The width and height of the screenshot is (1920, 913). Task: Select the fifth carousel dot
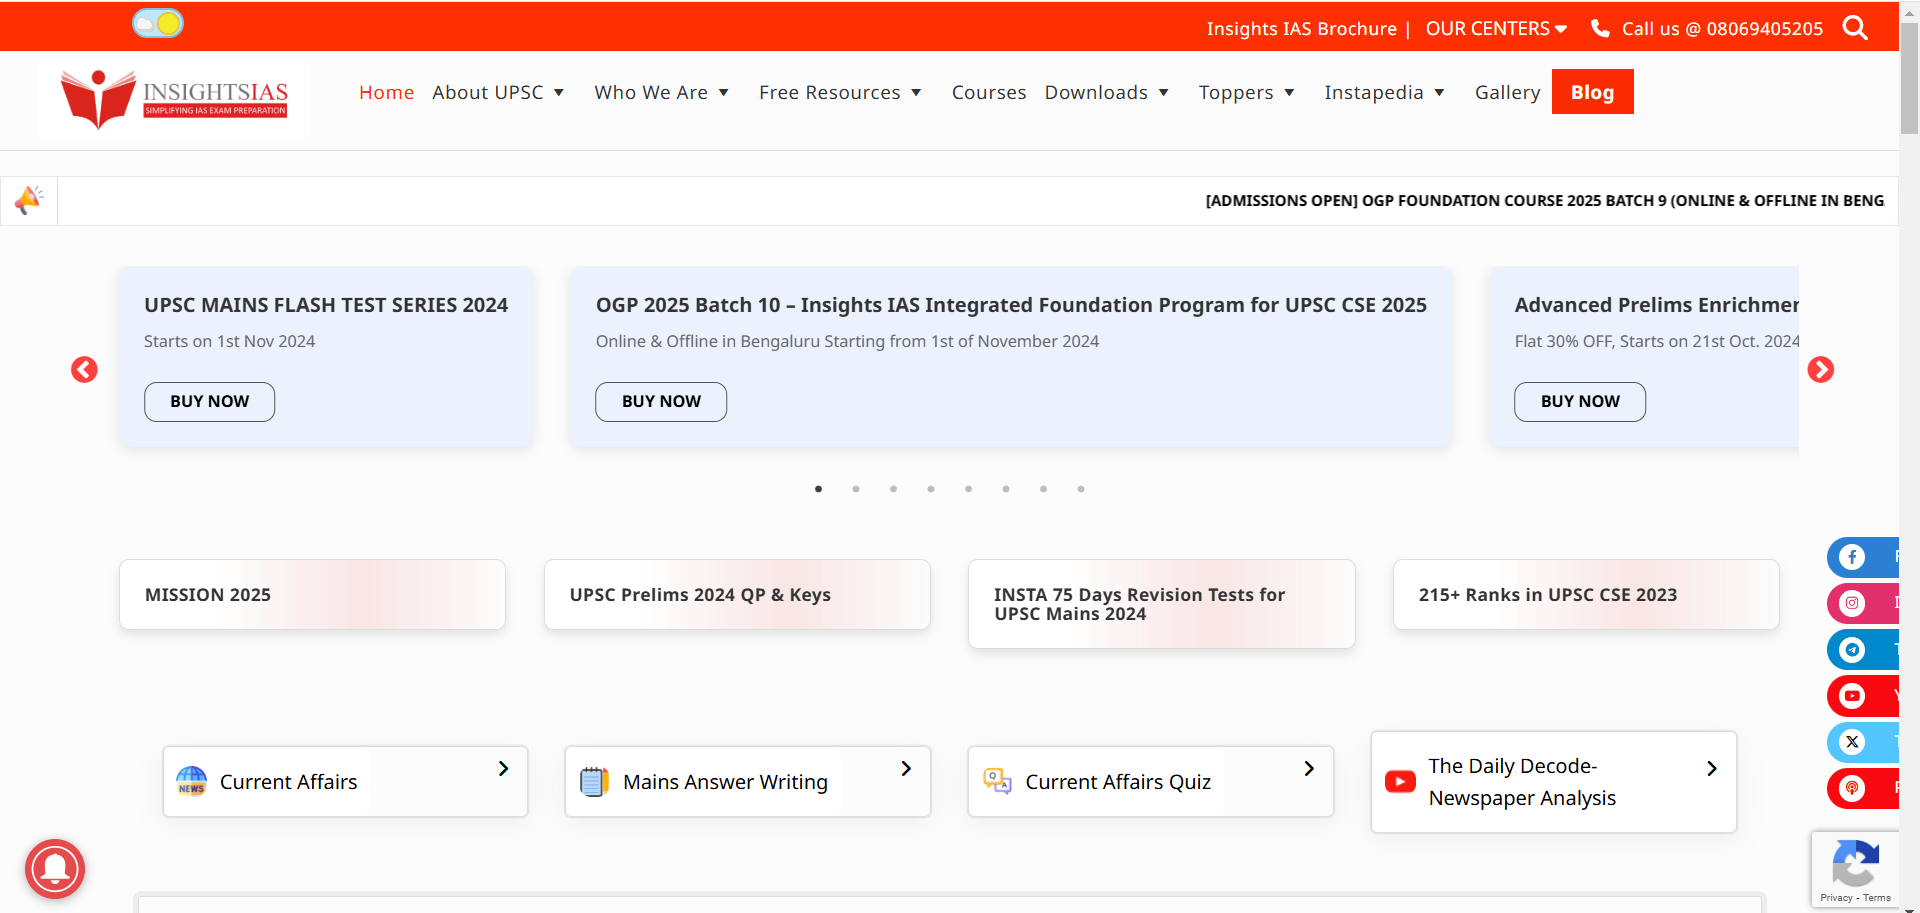click(x=968, y=489)
